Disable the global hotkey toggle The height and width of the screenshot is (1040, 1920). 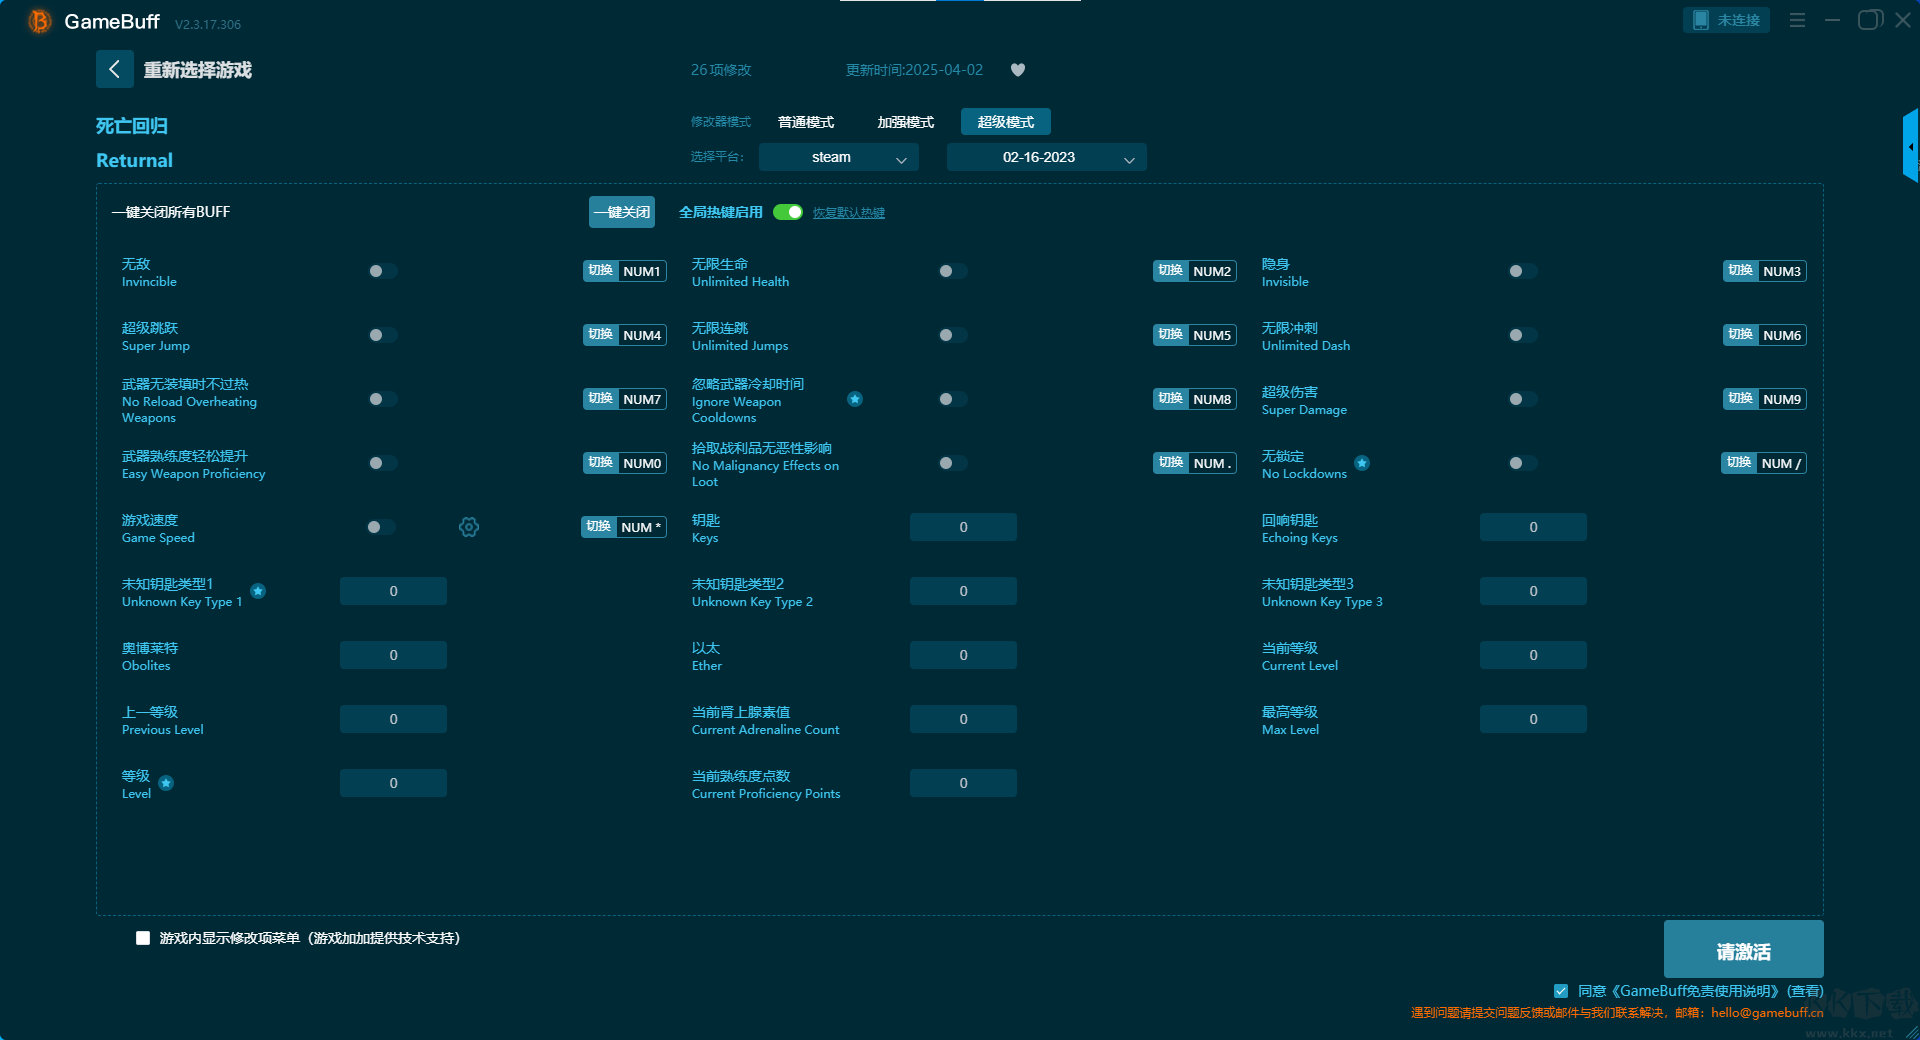coord(788,212)
